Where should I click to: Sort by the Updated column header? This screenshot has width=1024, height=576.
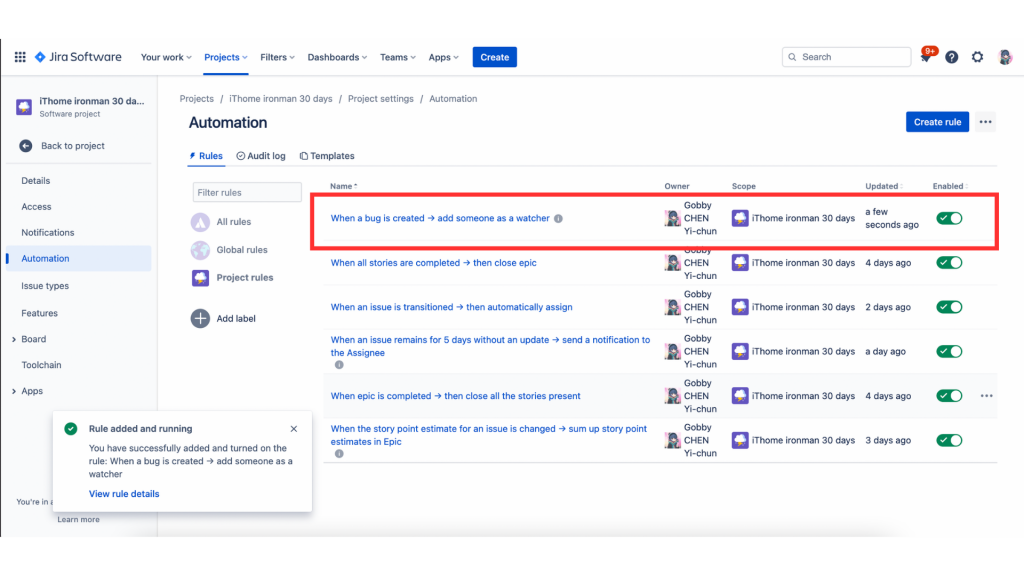point(884,186)
